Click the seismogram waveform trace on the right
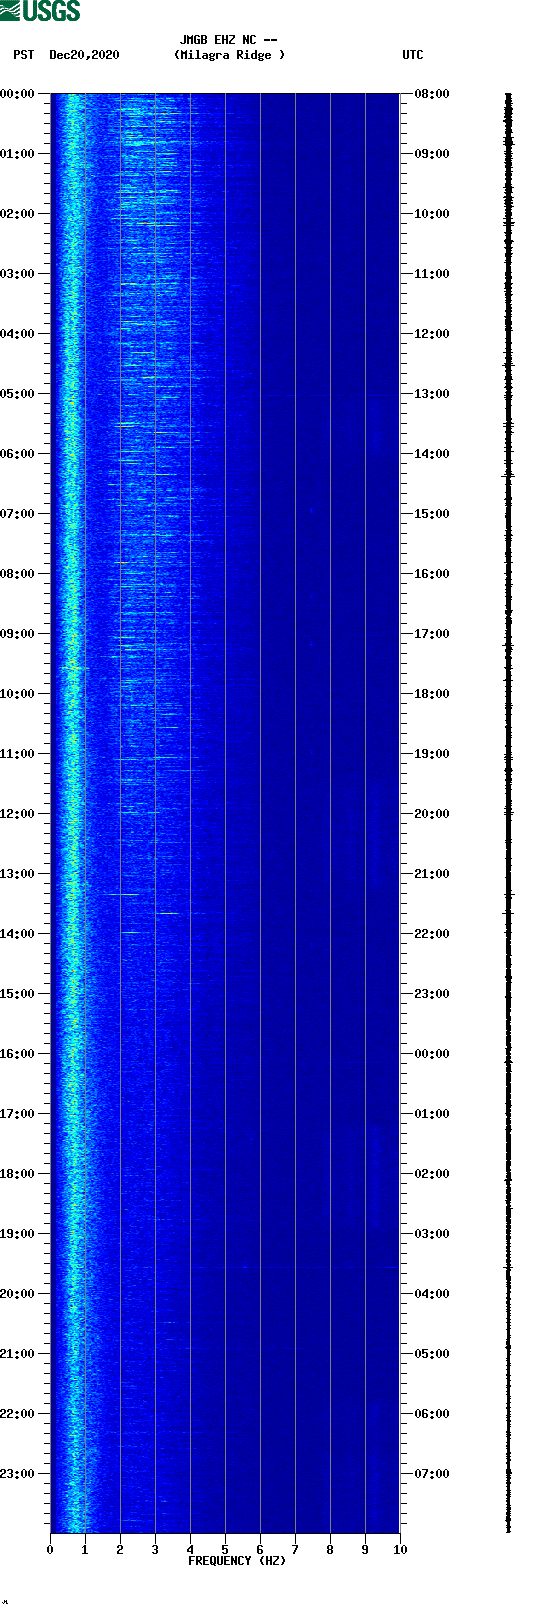Viewport: 552px width, 1613px height. tap(508, 813)
